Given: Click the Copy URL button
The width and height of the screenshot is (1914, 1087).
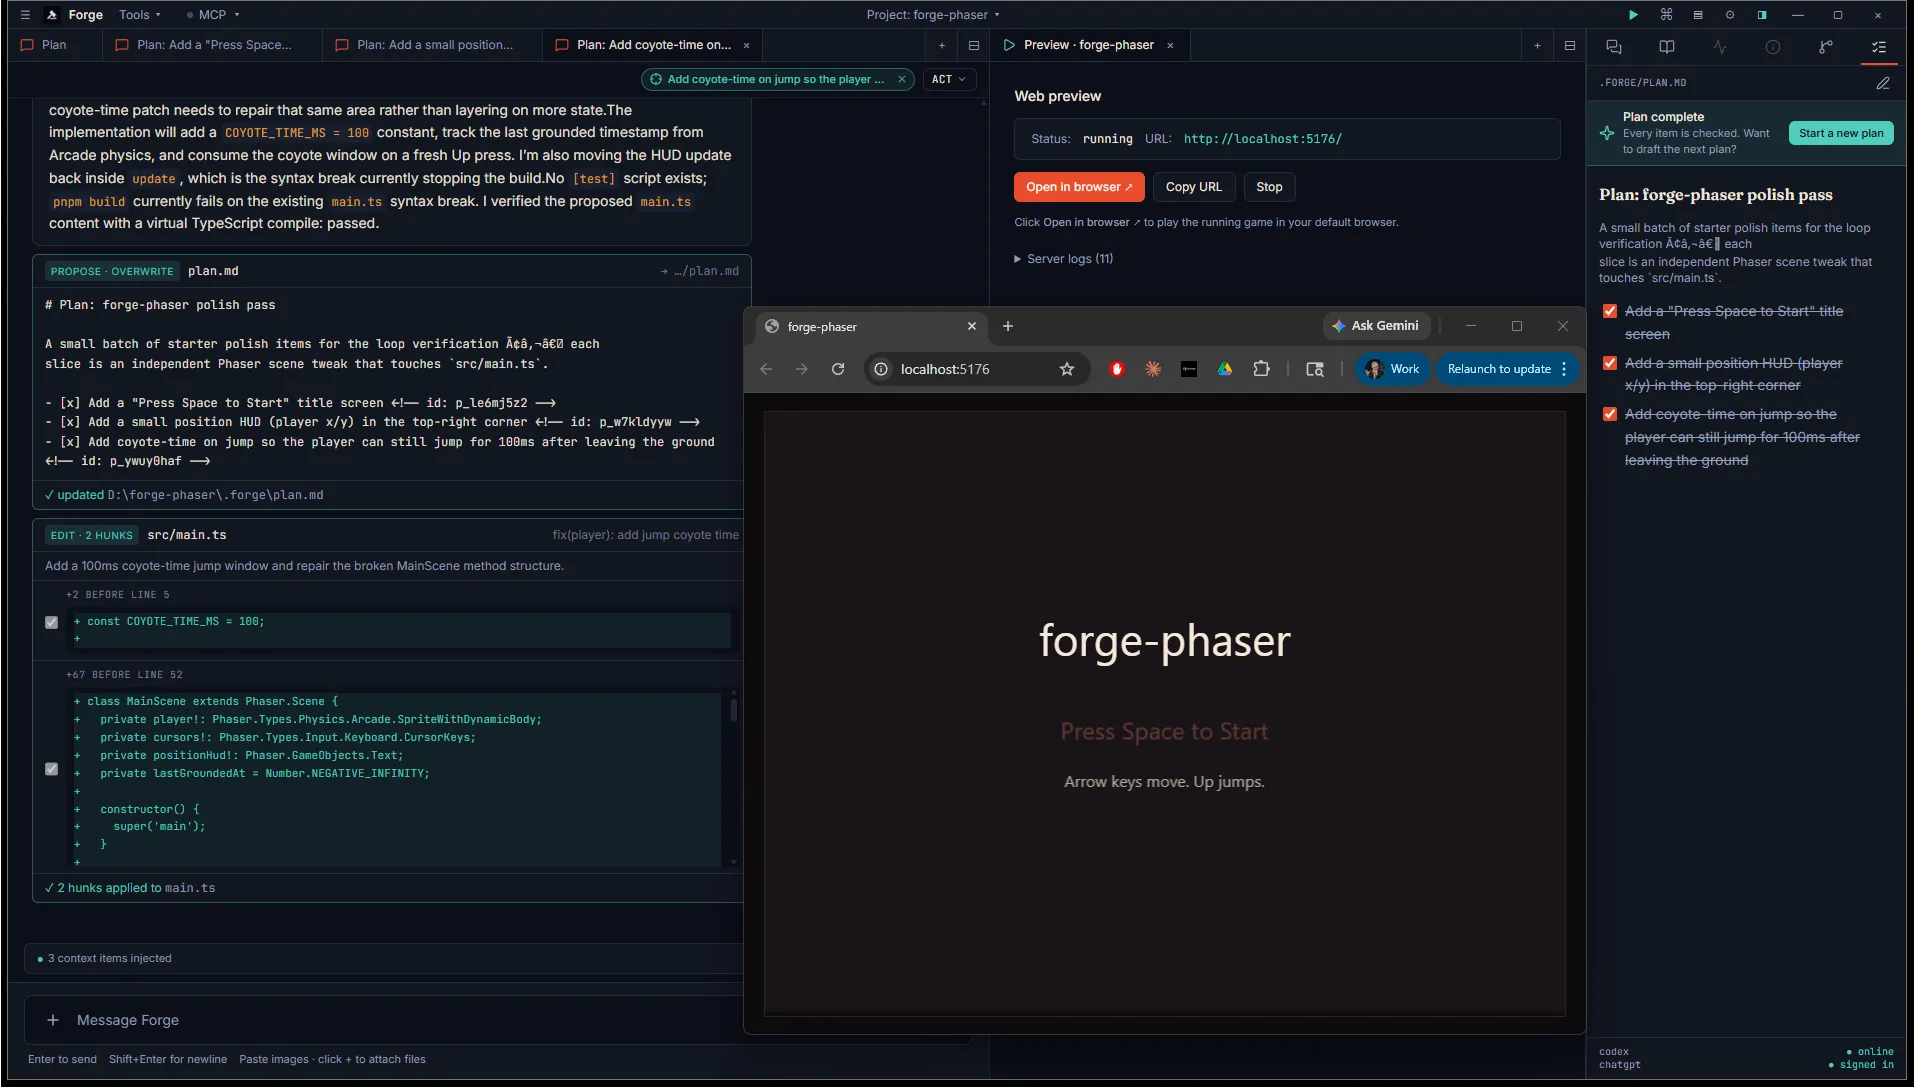Looking at the screenshot, I should tap(1194, 187).
